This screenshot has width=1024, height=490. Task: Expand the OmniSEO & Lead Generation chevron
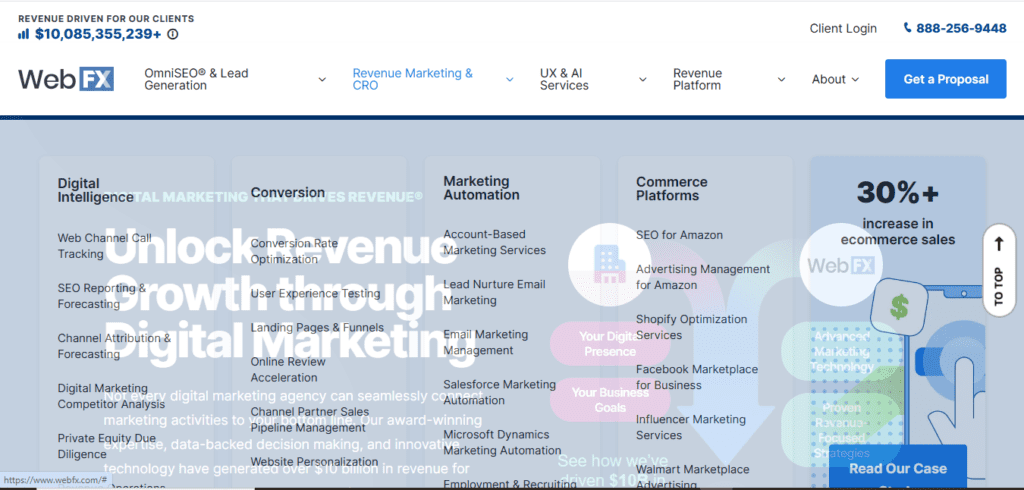click(x=322, y=80)
